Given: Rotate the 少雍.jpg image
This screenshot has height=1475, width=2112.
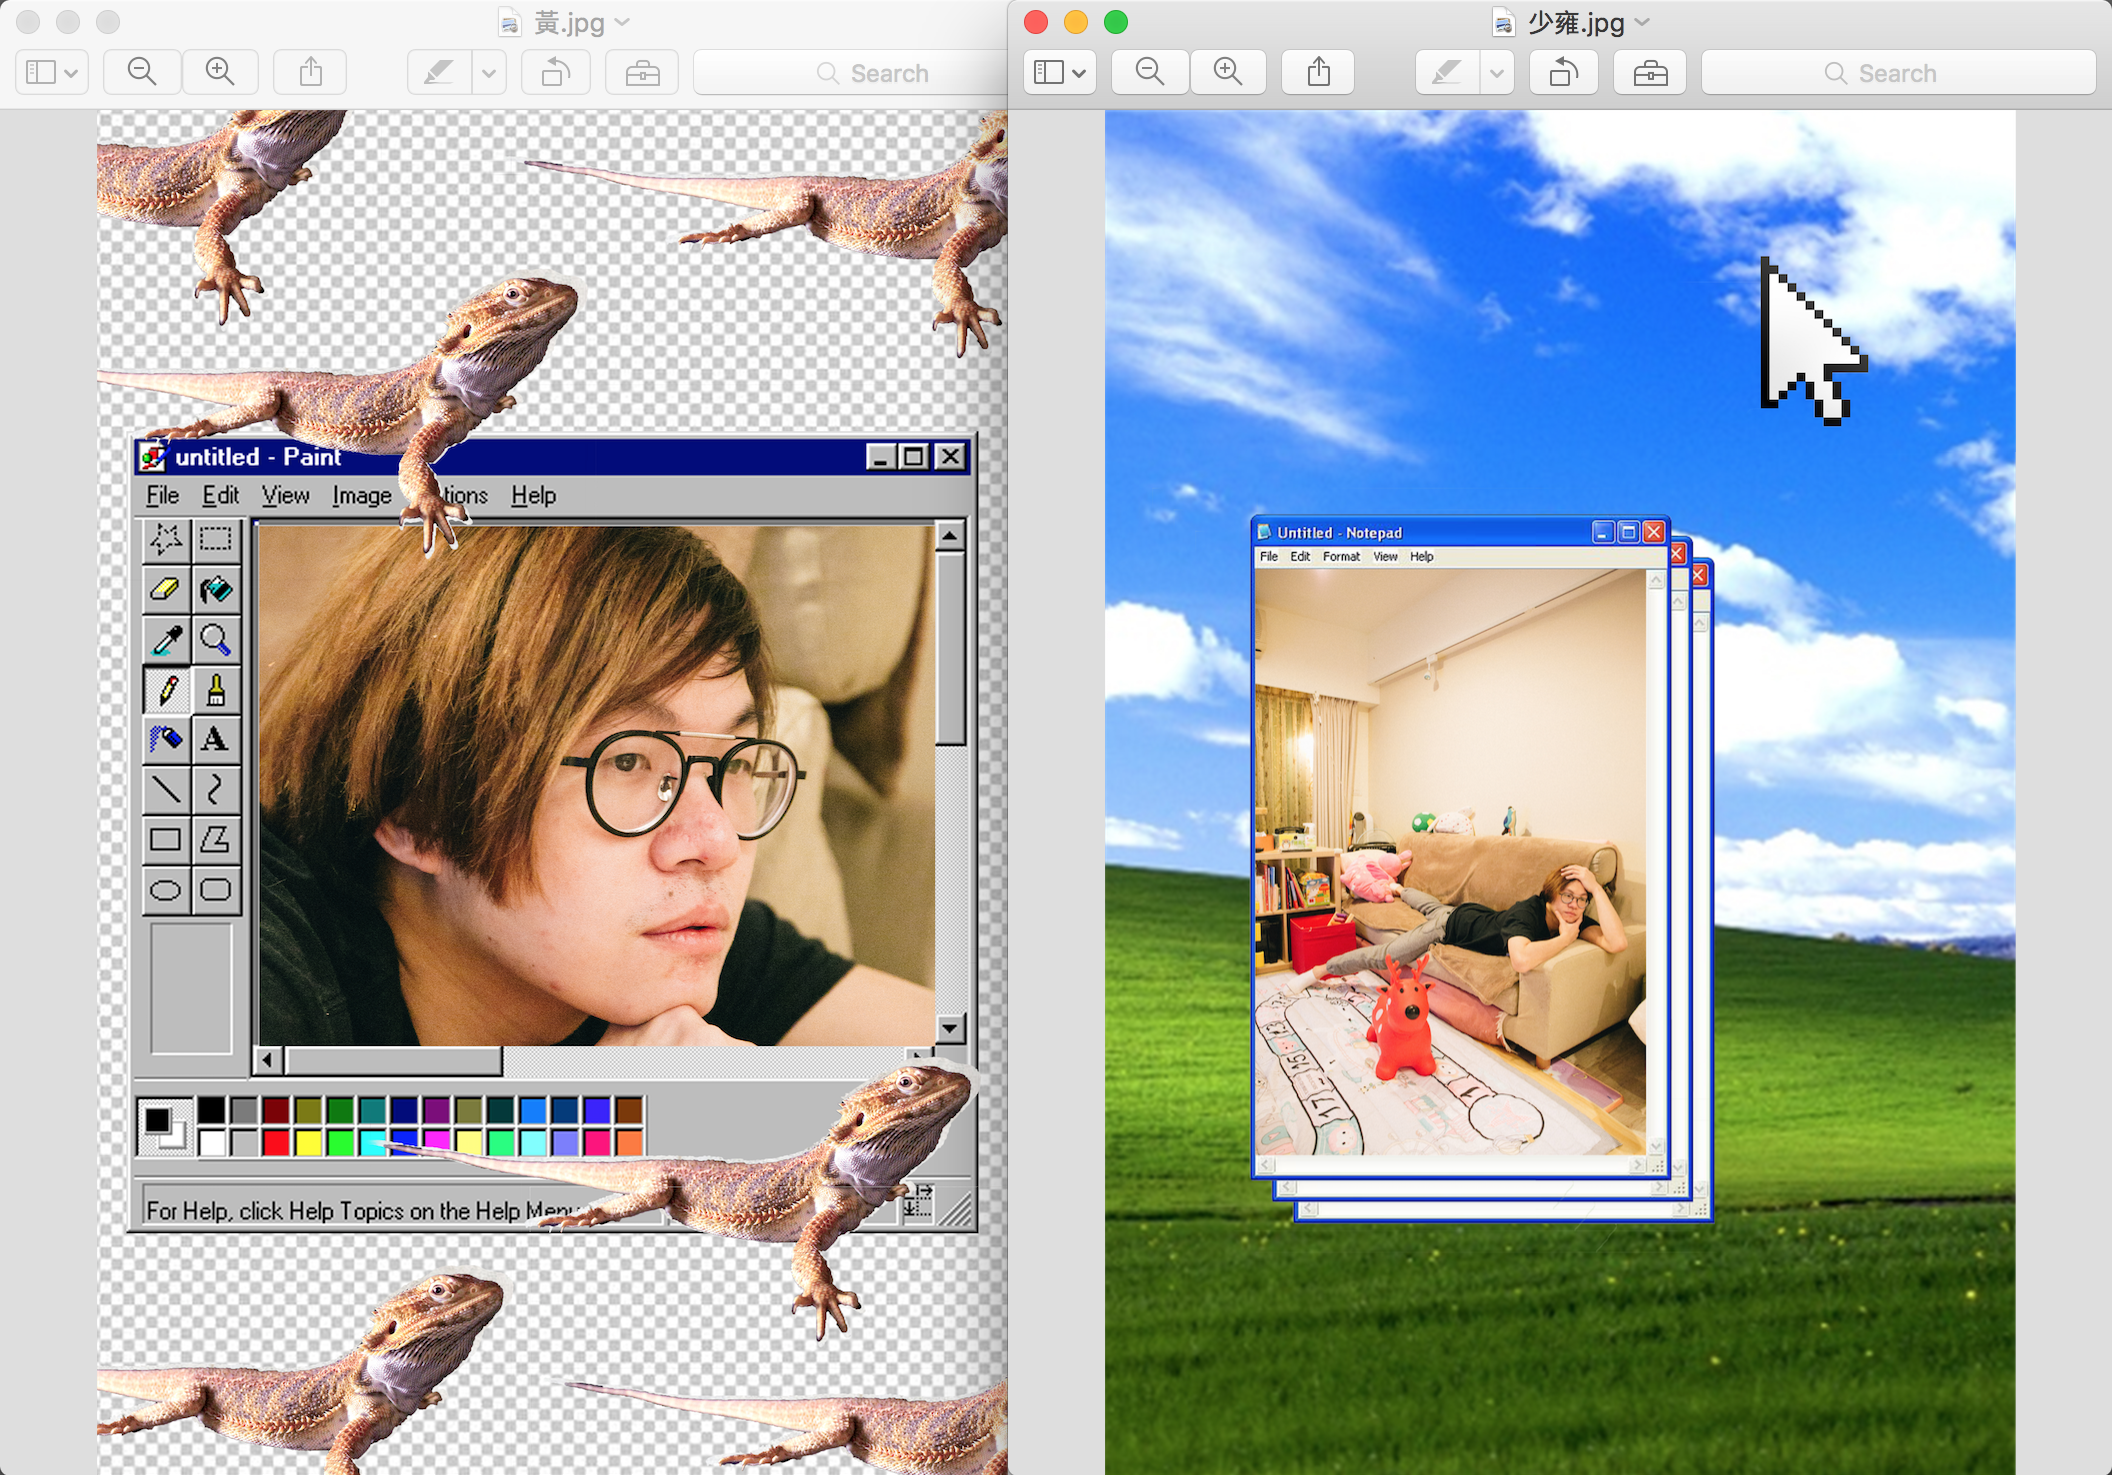Looking at the screenshot, I should click(1564, 72).
